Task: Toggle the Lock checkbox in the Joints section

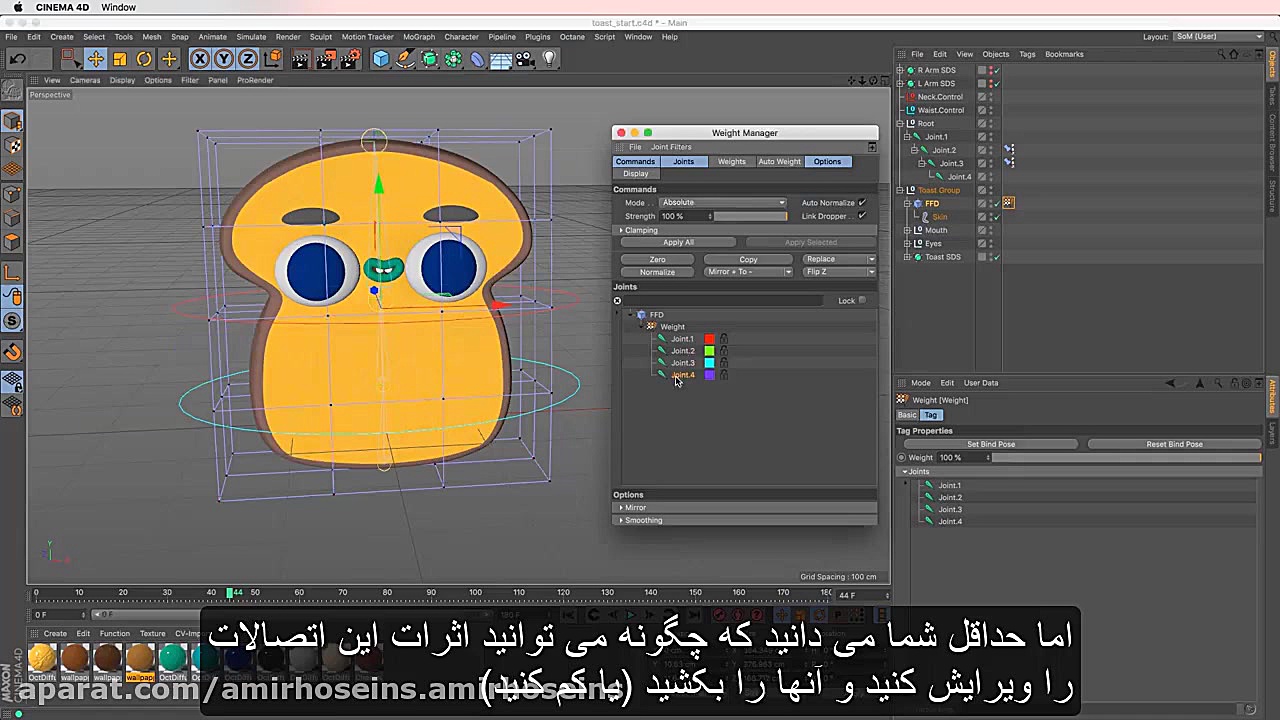Action: (861, 300)
